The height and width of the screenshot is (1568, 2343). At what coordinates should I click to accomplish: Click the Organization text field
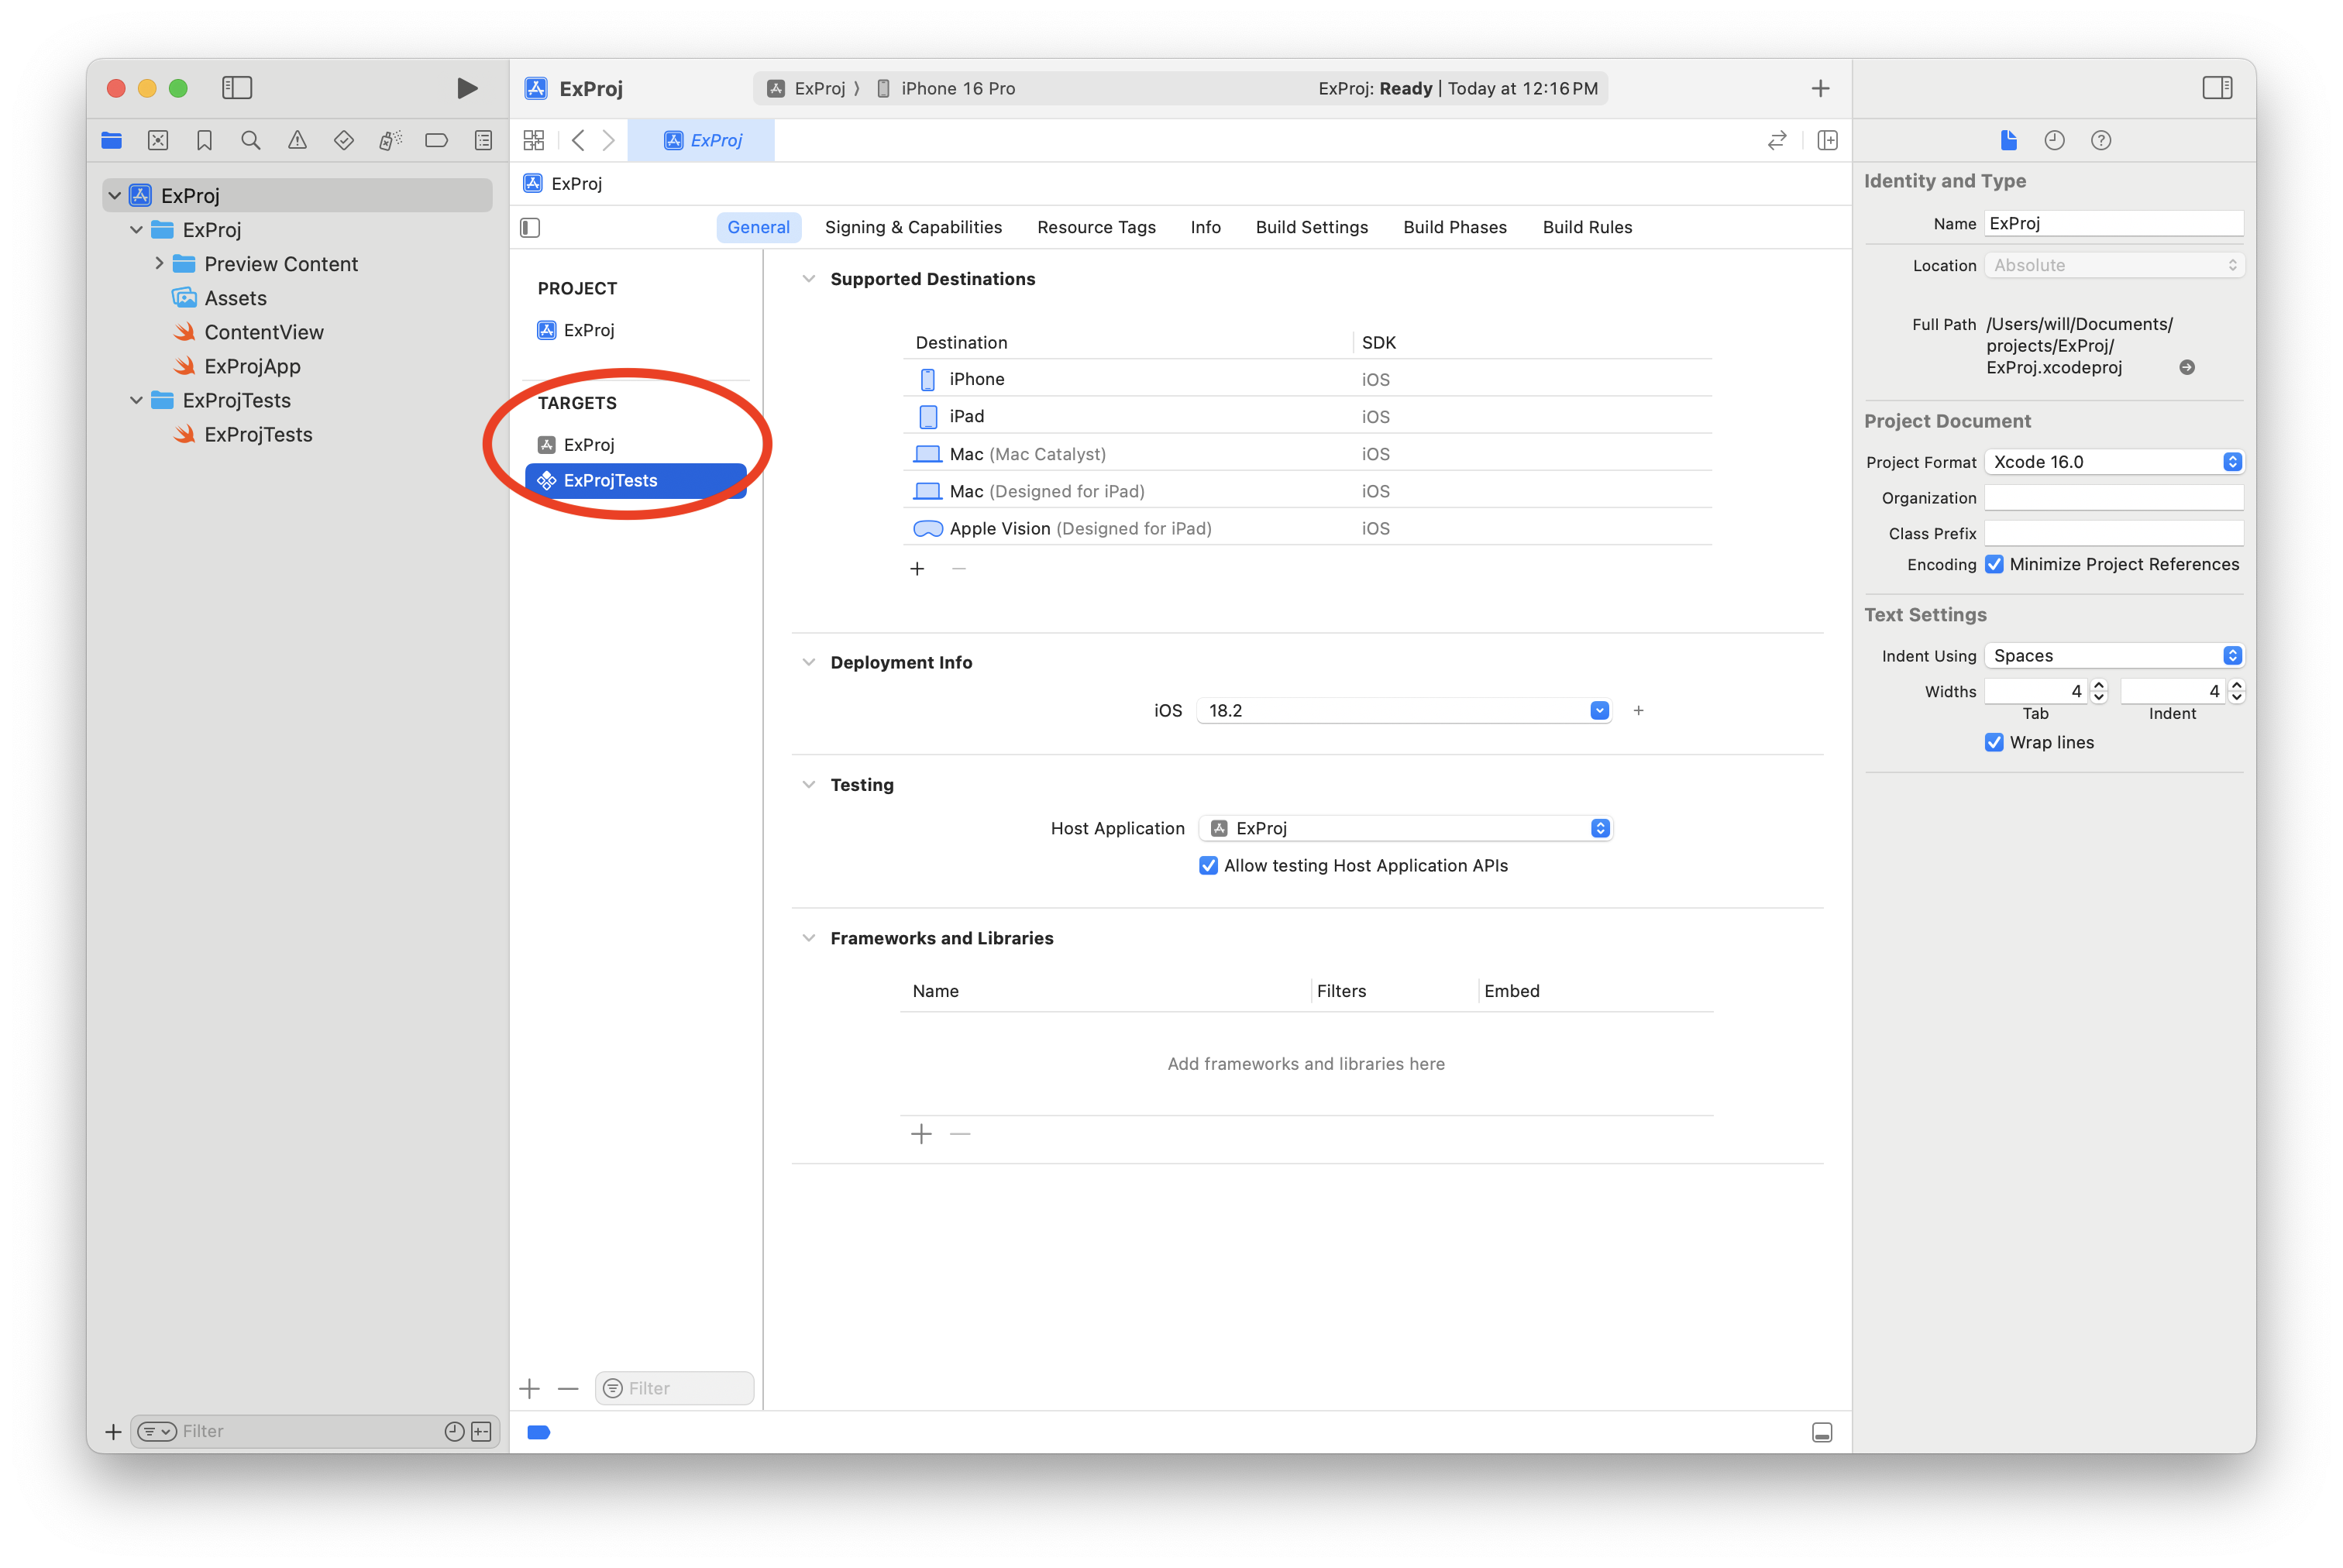[x=2113, y=497]
